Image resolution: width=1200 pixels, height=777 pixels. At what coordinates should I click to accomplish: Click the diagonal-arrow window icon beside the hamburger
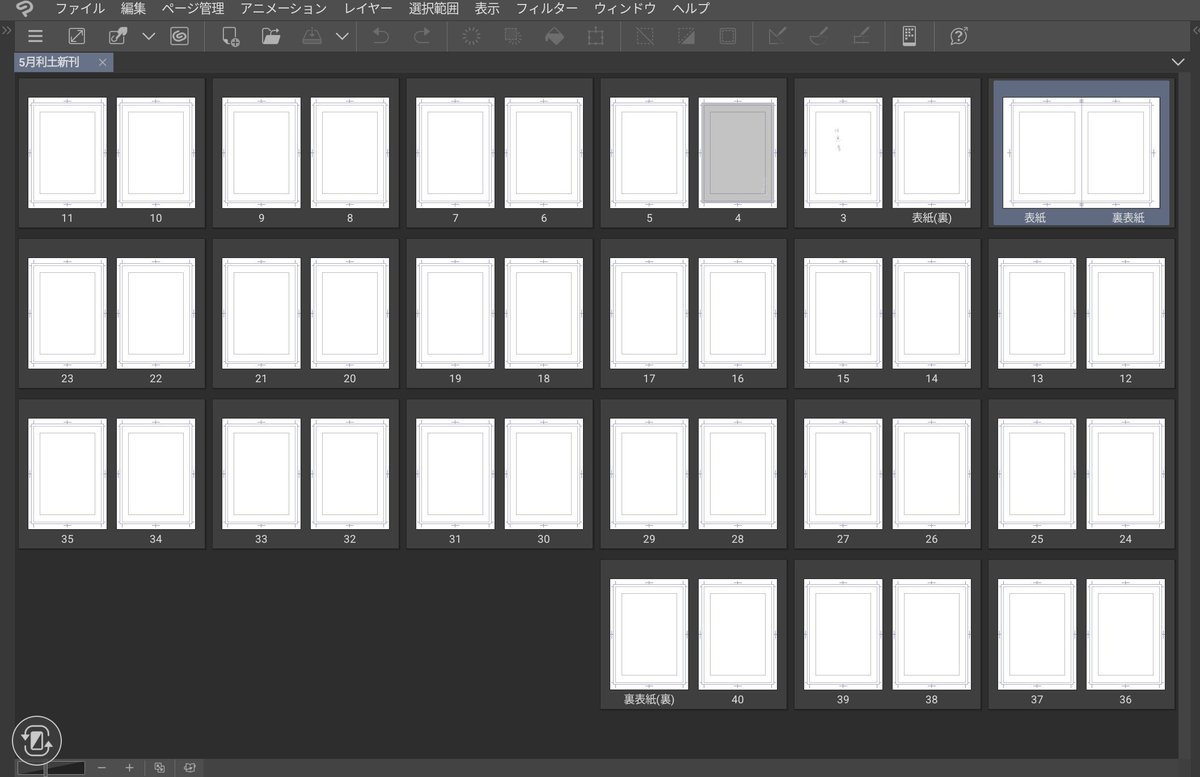tap(76, 36)
